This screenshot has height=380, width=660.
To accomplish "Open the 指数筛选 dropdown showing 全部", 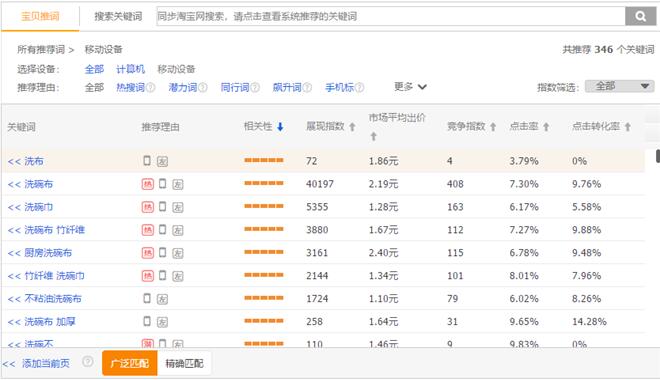I will pyautogui.click(x=619, y=86).
